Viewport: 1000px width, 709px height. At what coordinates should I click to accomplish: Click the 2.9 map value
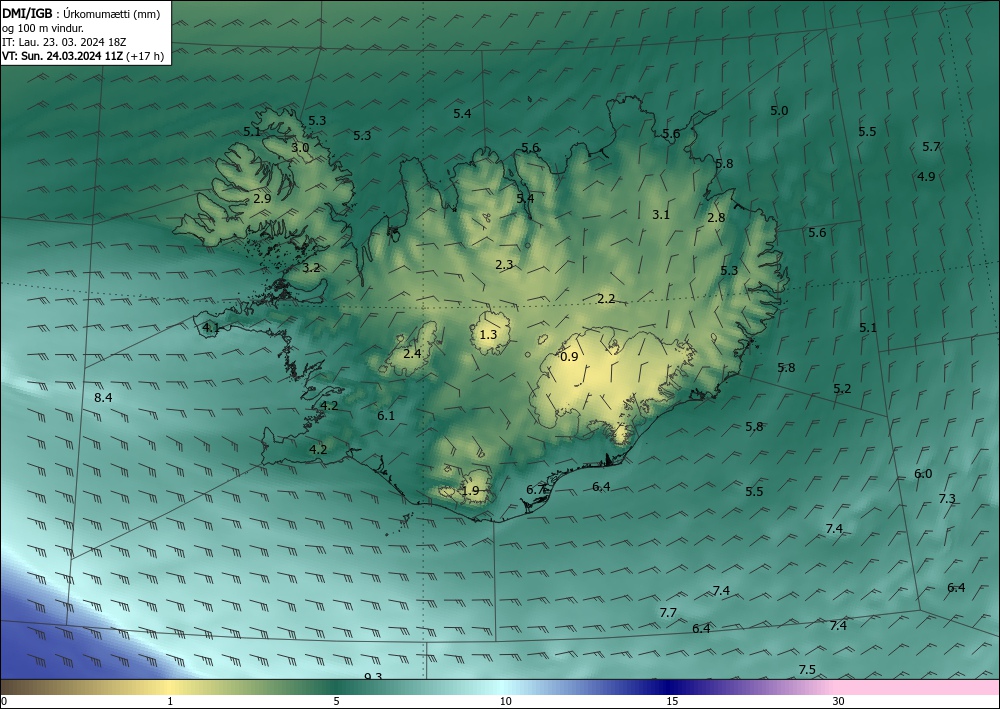click(x=262, y=198)
